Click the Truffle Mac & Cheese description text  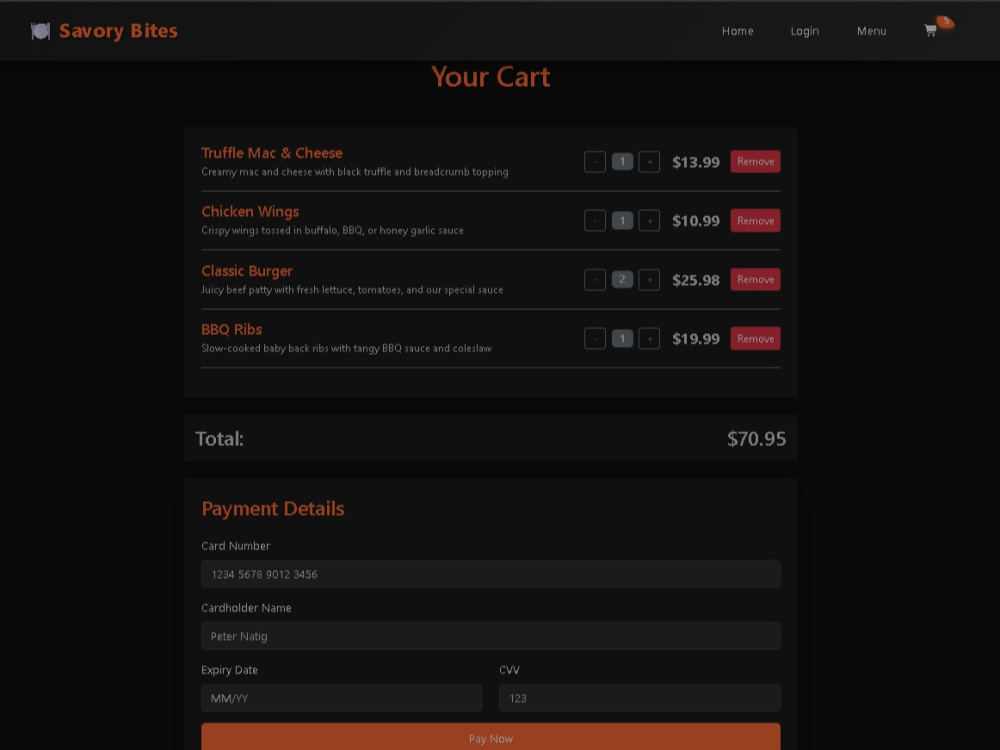click(x=355, y=172)
